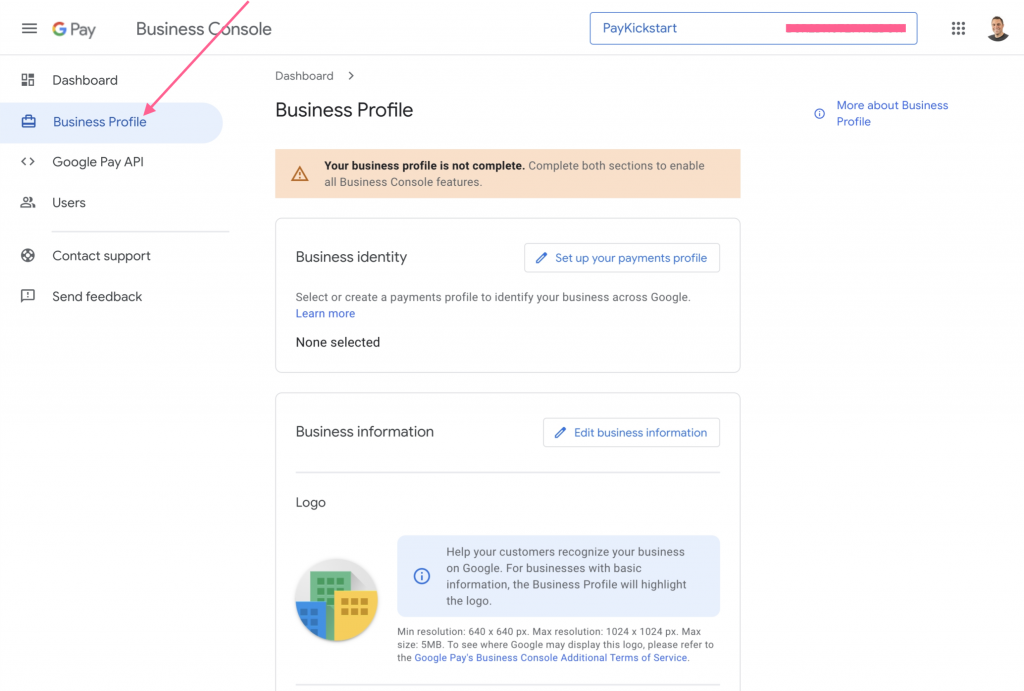Open the Learn more link

click(325, 313)
